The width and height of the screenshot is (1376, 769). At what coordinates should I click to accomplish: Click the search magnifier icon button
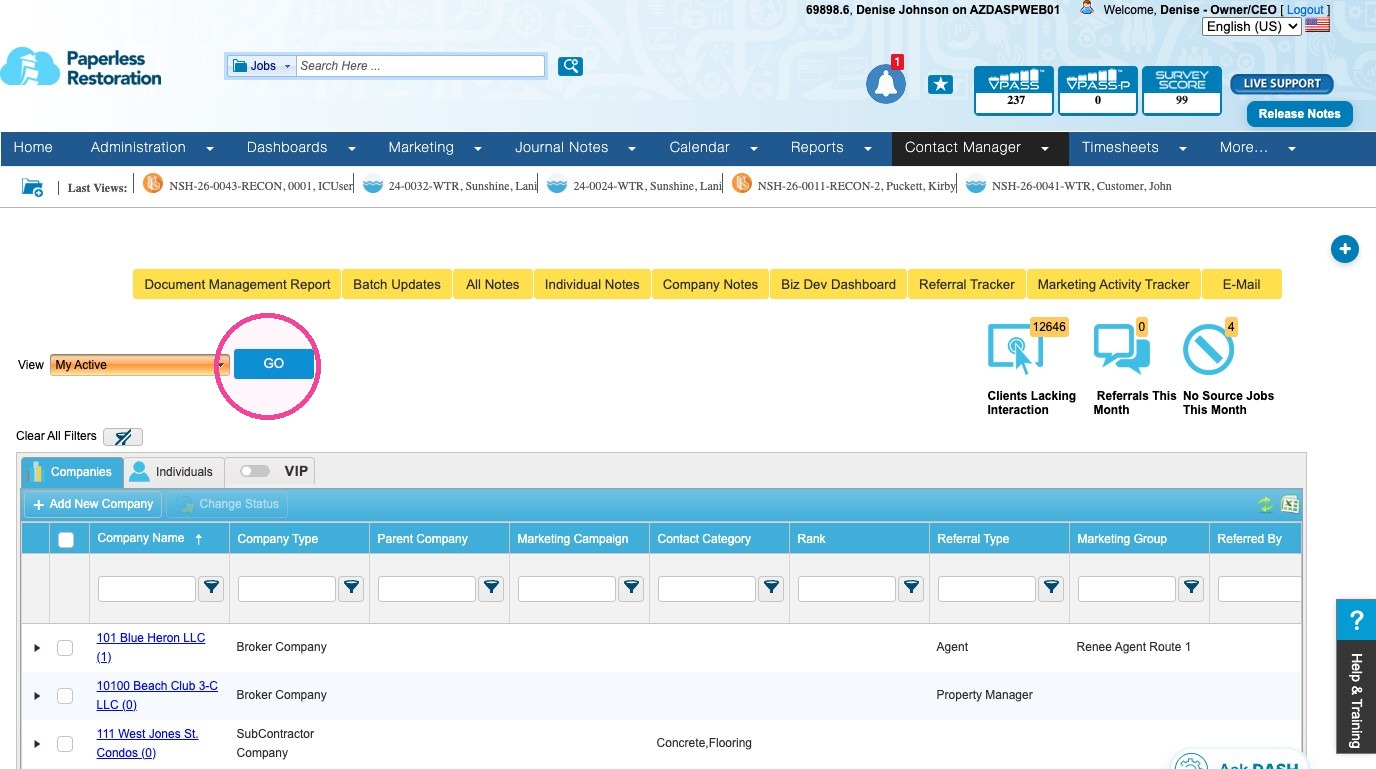pos(570,66)
